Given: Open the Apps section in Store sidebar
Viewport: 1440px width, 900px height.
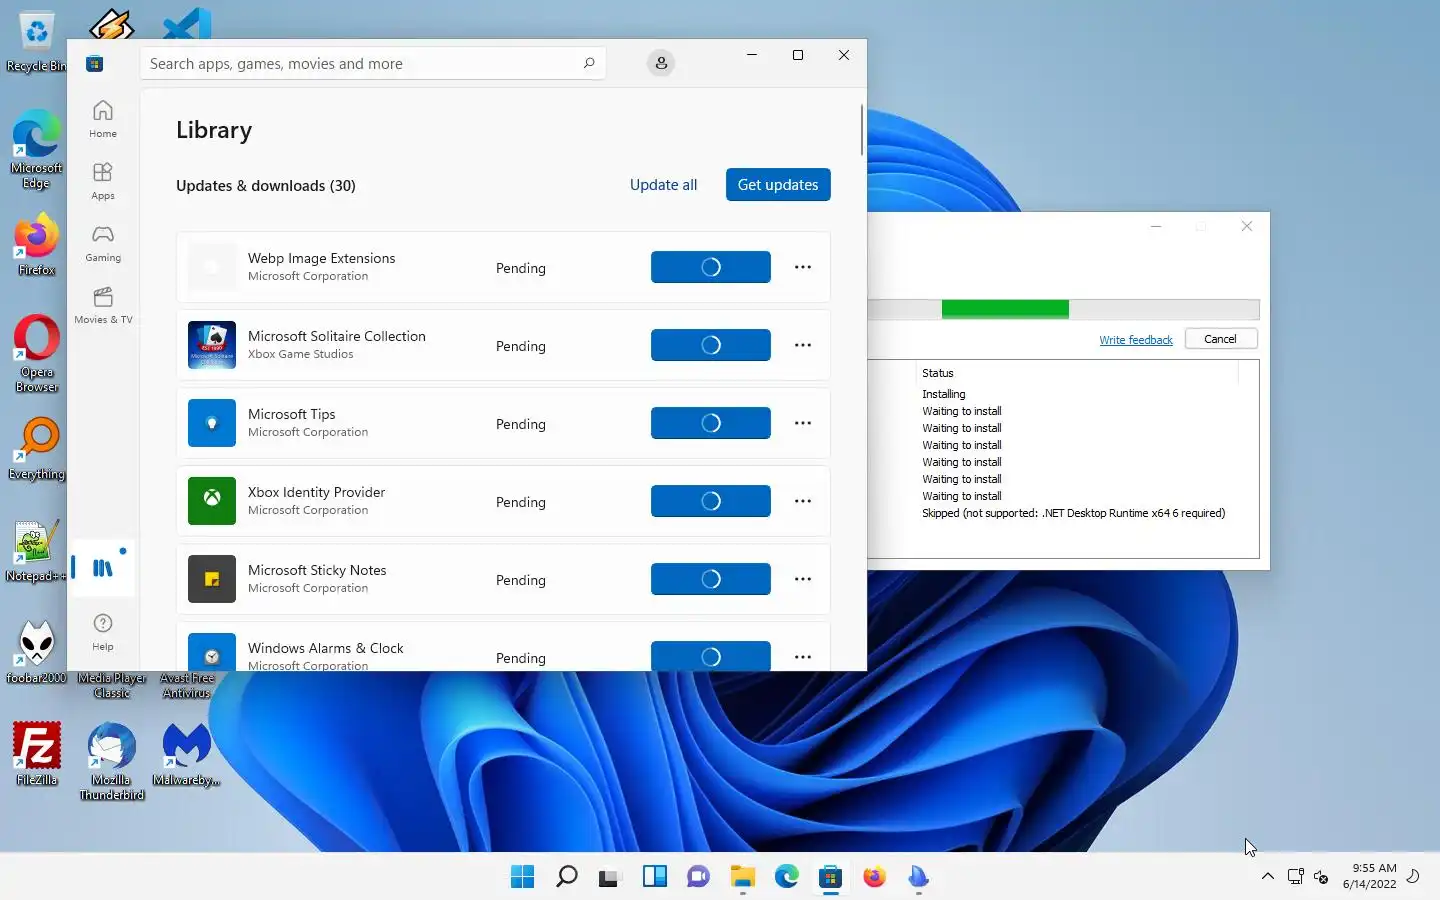Looking at the screenshot, I should tap(103, 180).
